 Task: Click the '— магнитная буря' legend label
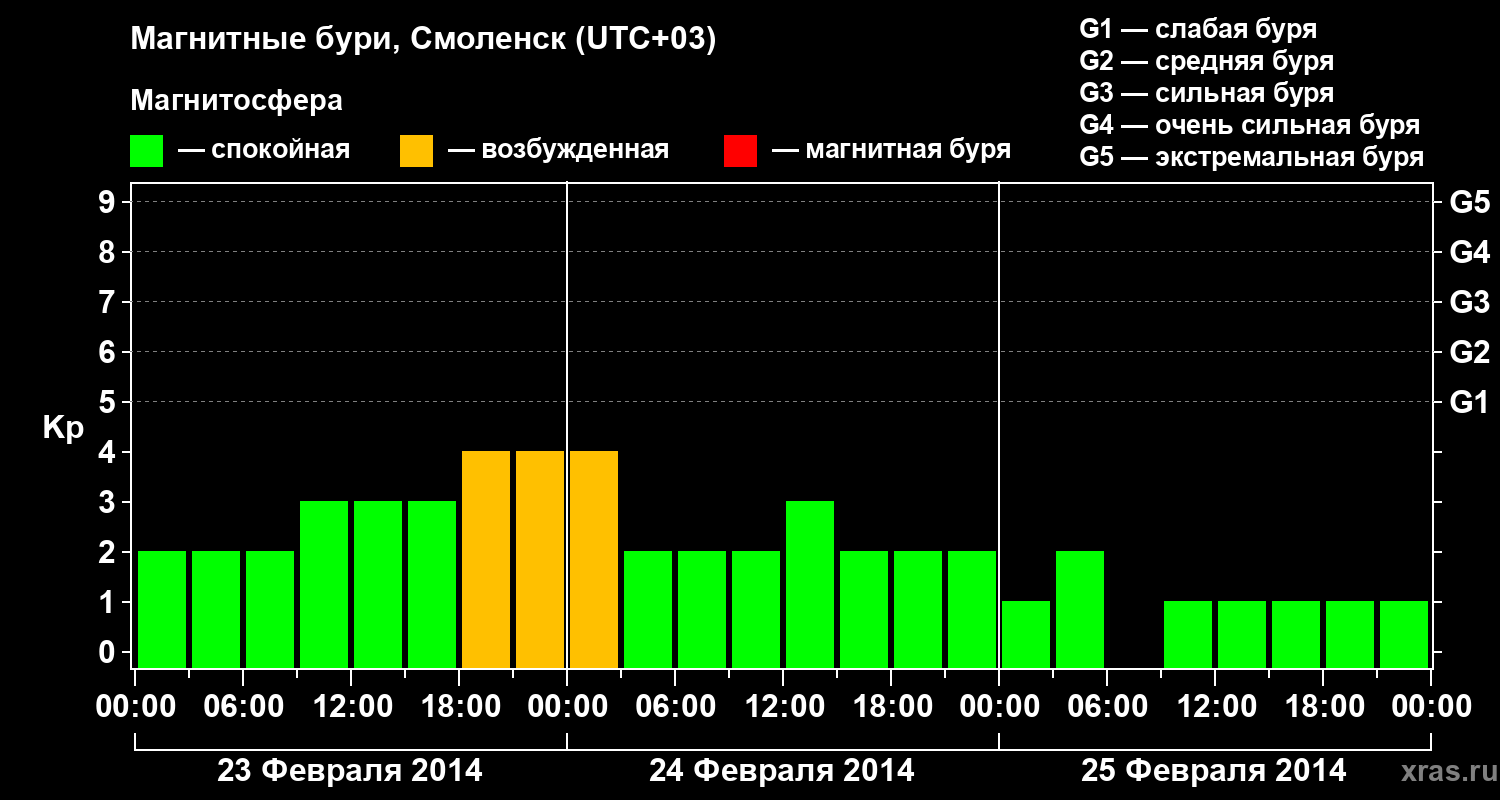click(x=891, y=151)
